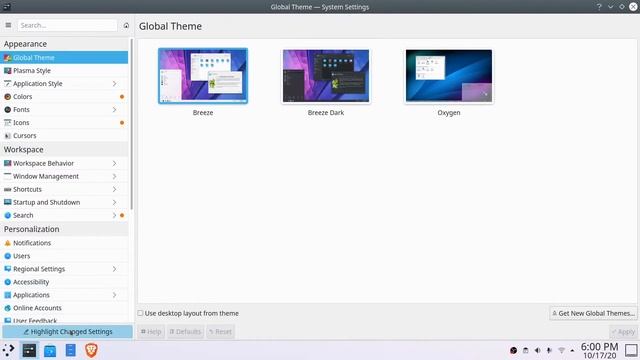Viewport: 640px width, 360px height.
Task: Click the Accessibility icon
Action: coord(7,282)
